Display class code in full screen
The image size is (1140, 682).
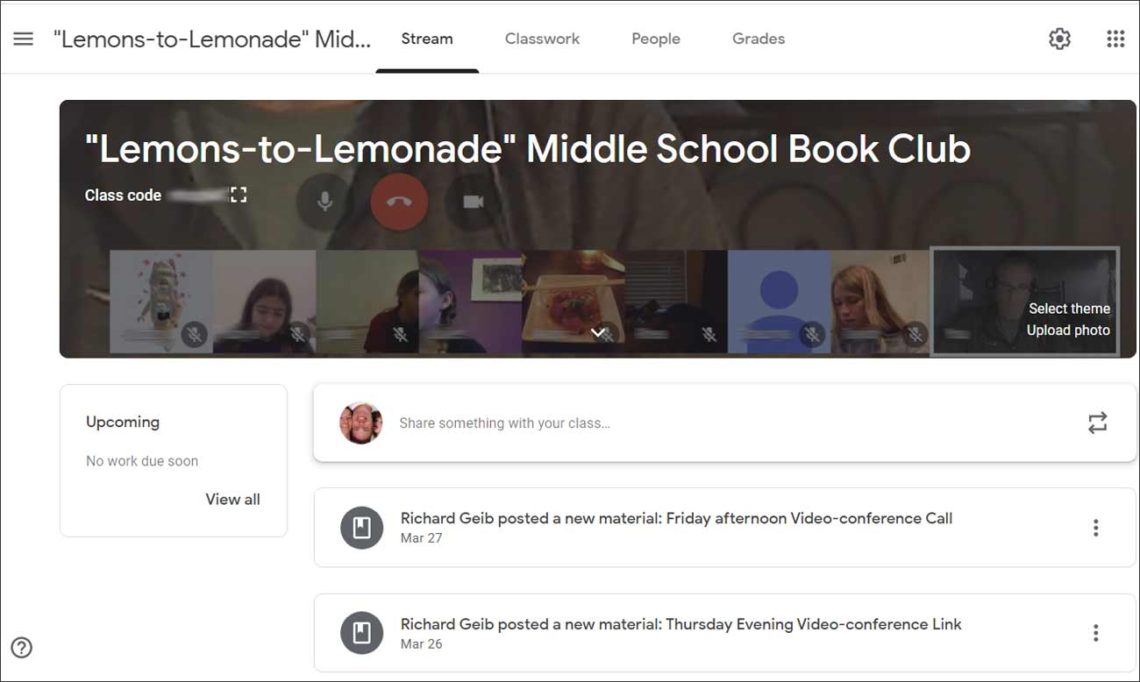point(238,195)
